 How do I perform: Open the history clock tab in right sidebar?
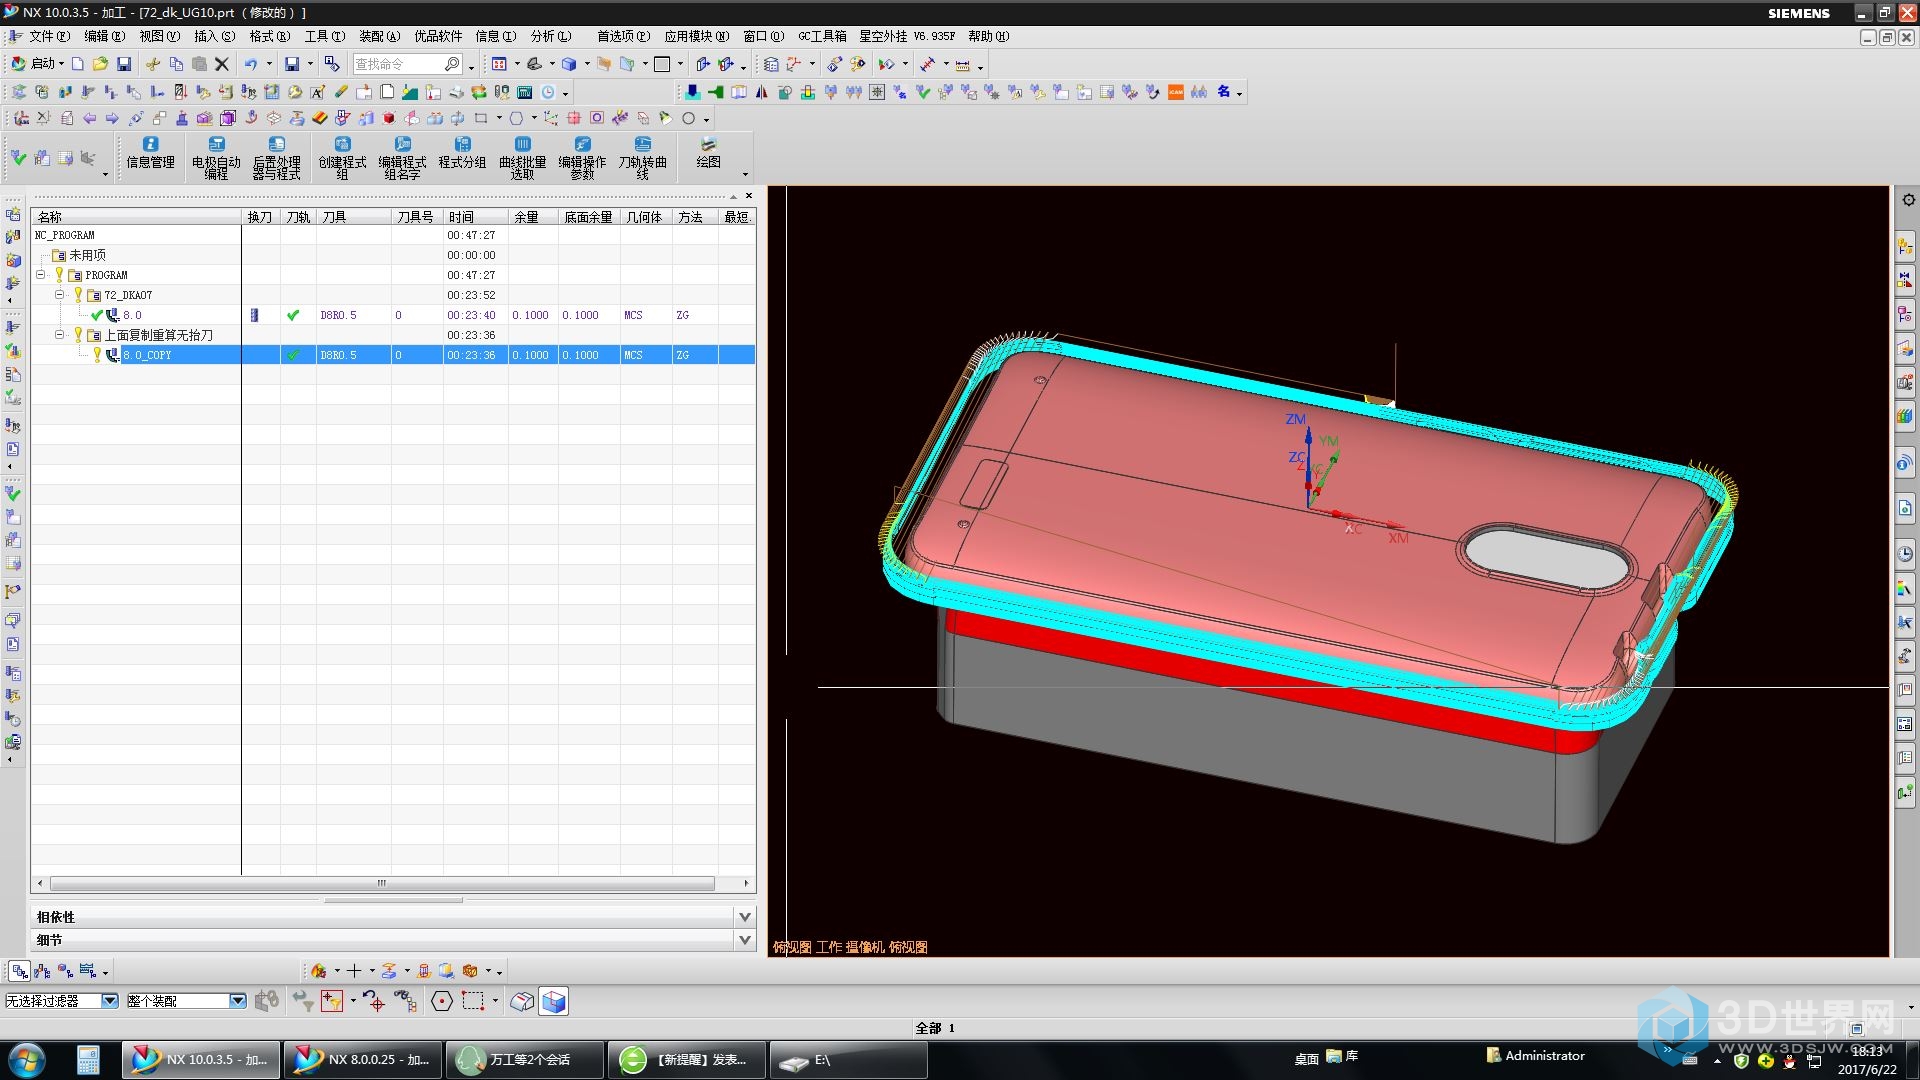tap(1905, 554)
